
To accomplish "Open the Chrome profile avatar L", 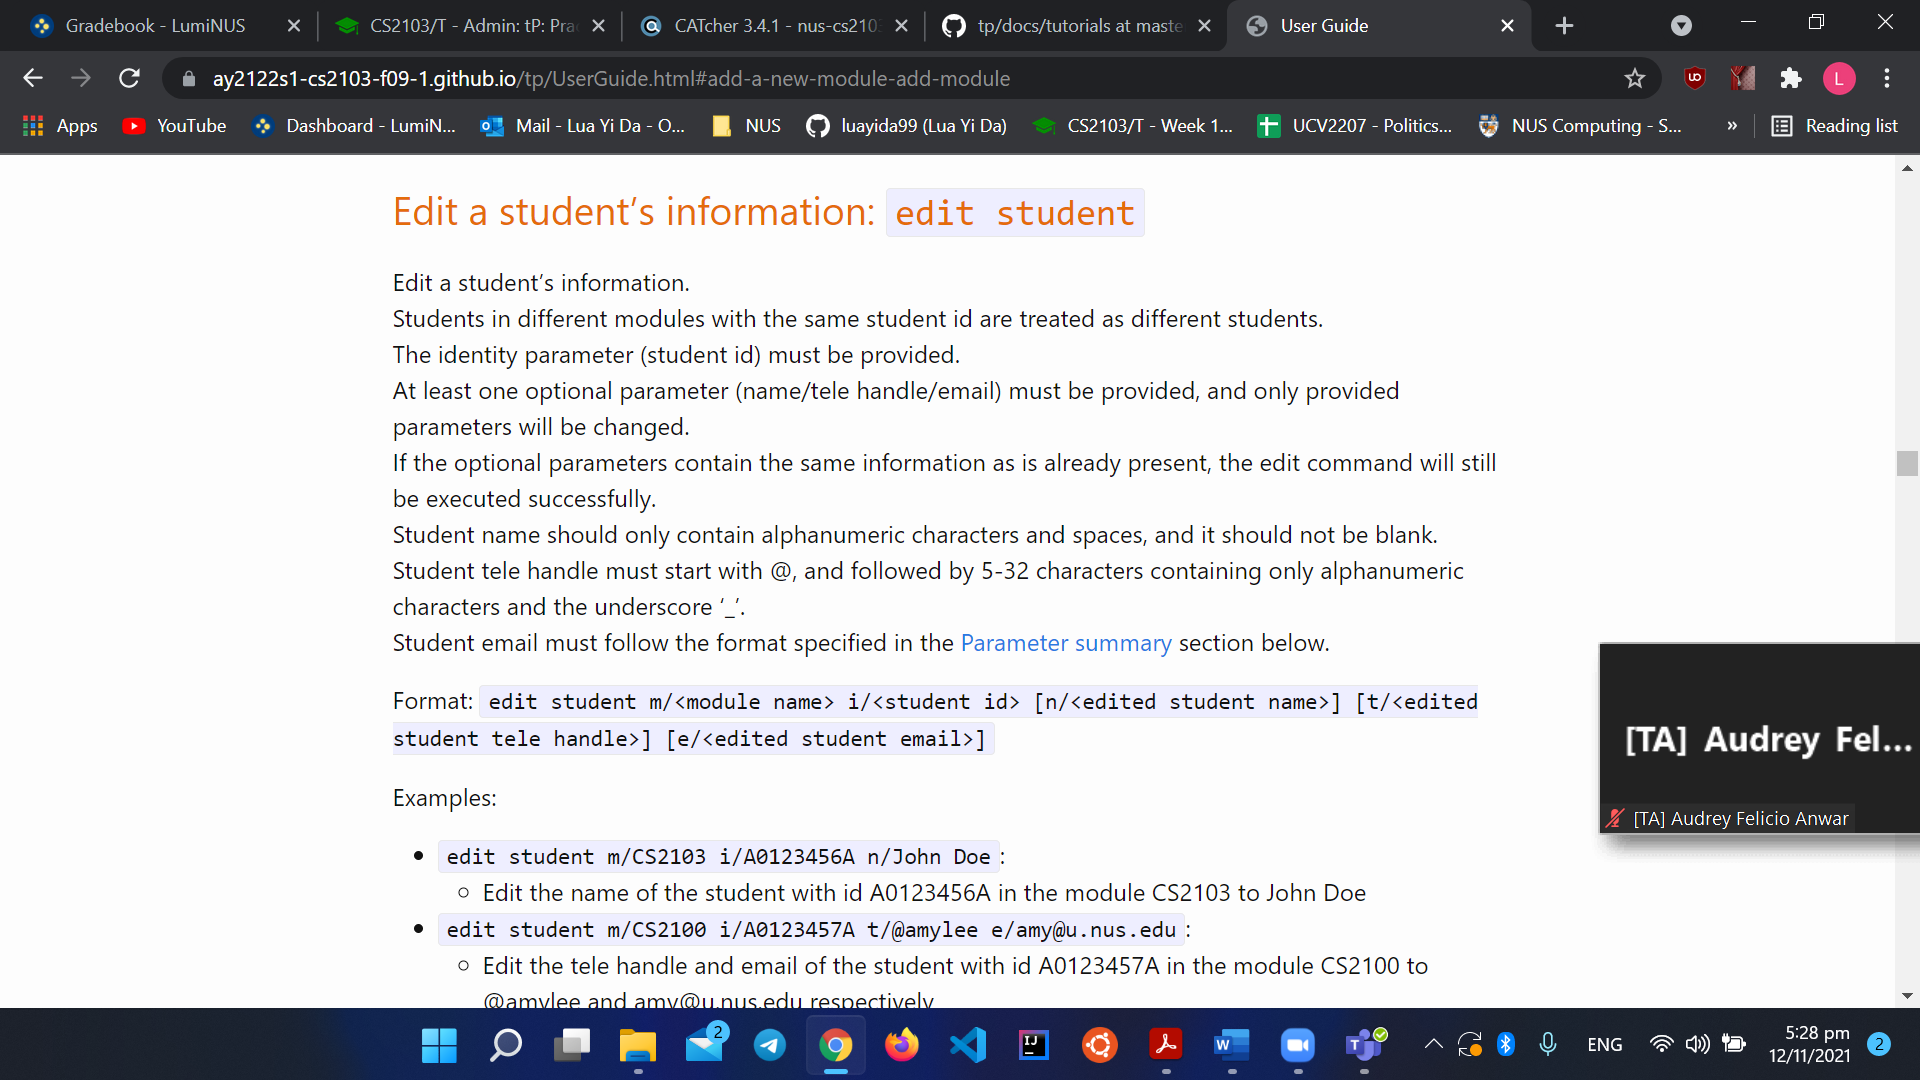I will pos(1839,78).
